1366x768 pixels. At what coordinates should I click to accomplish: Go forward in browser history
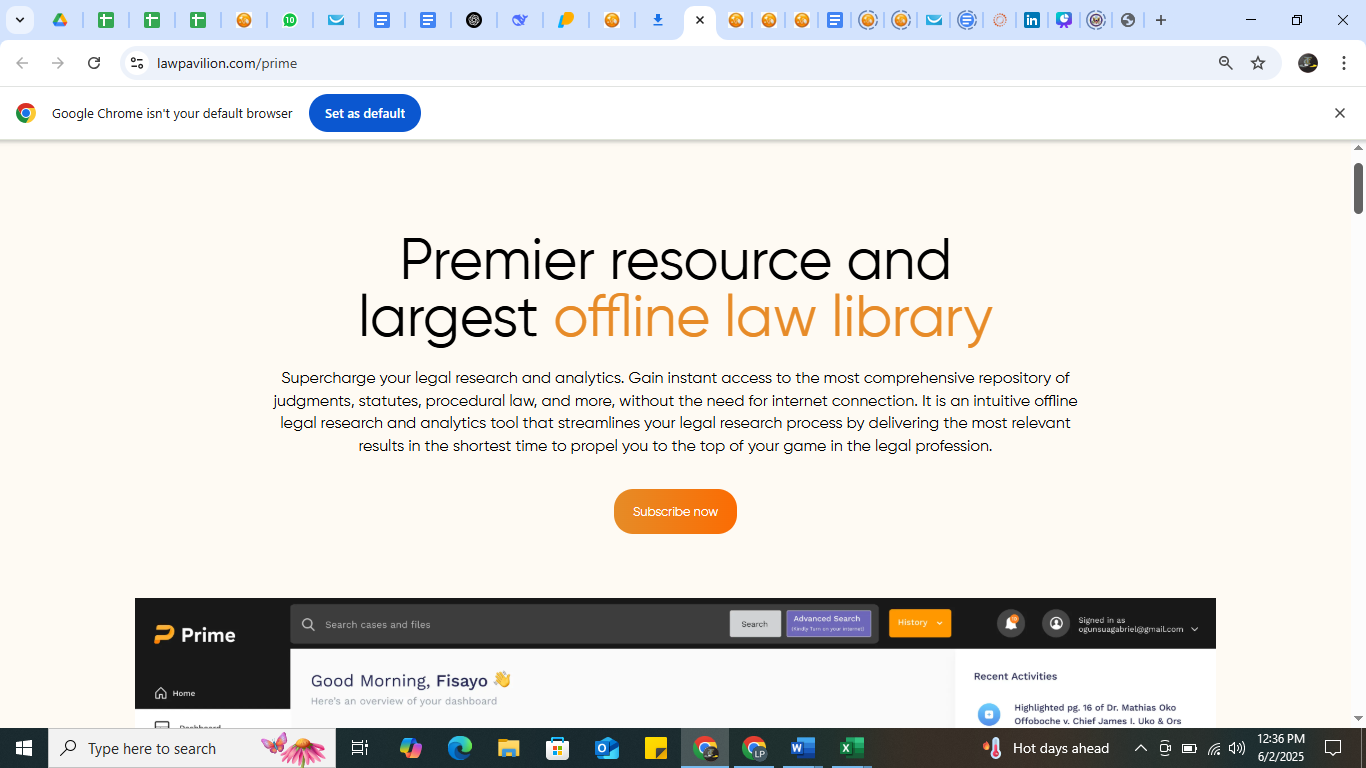click(58, 63)
